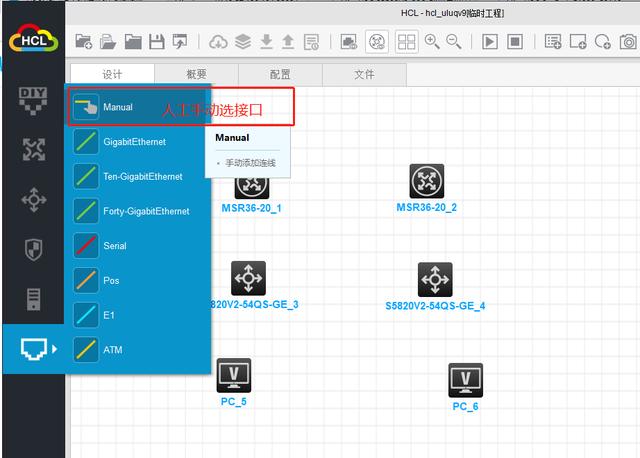640x458 pixels.
Task: Click the export project toolbar icon
Action: [180, 42]
